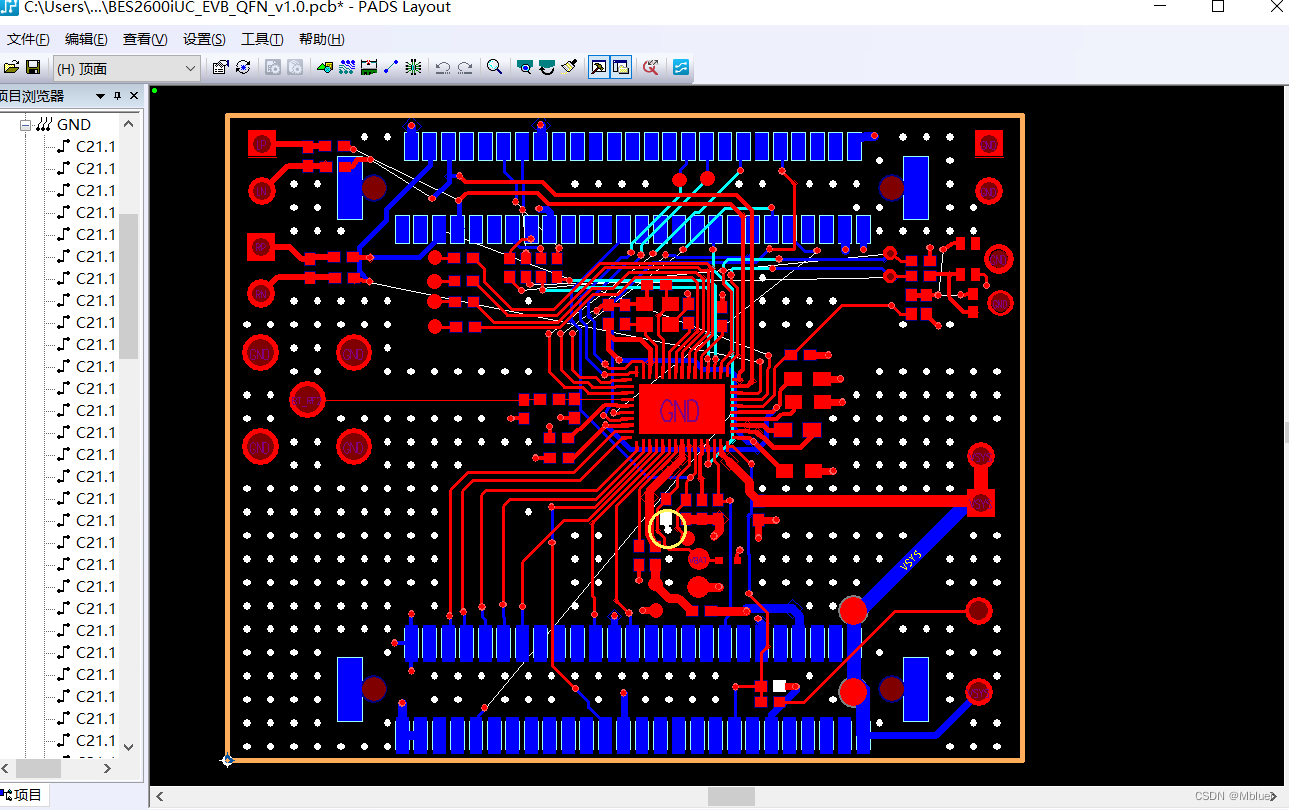Screen dimensions: 1289x810
Task: Open the BGA toolbar icon
Action: click(413, 67)
